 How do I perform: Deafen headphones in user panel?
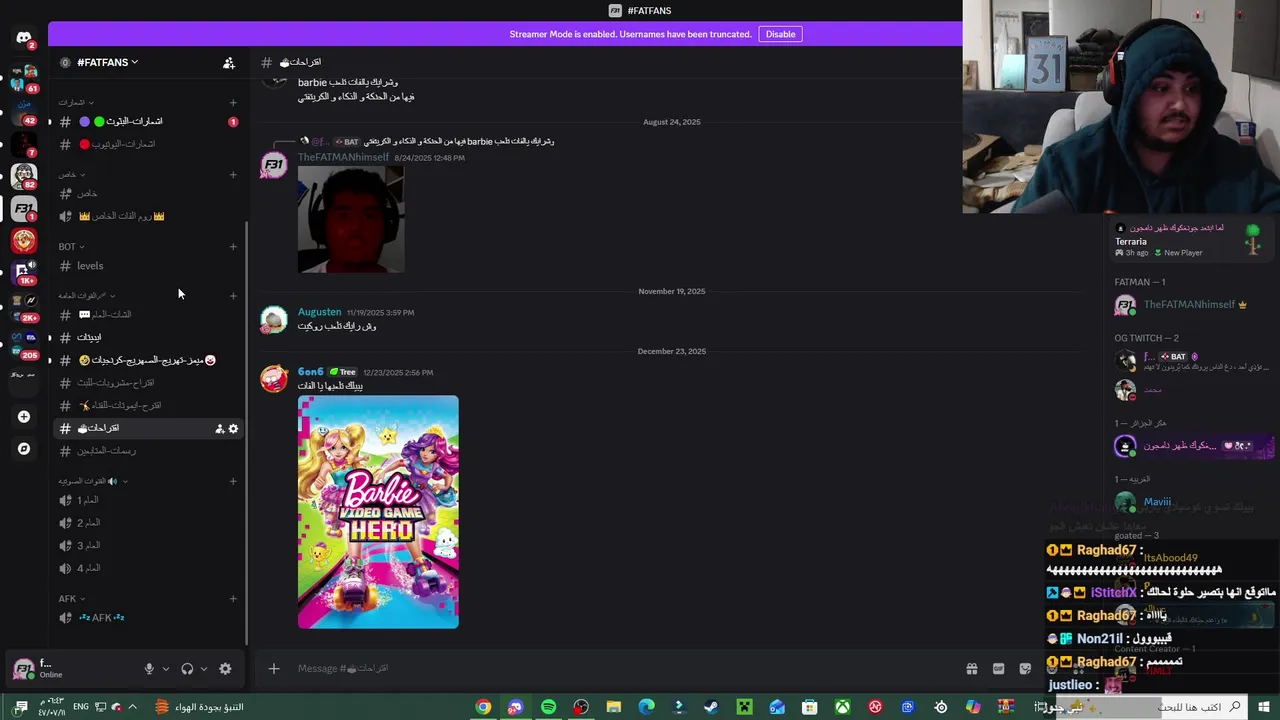point(187,669)
